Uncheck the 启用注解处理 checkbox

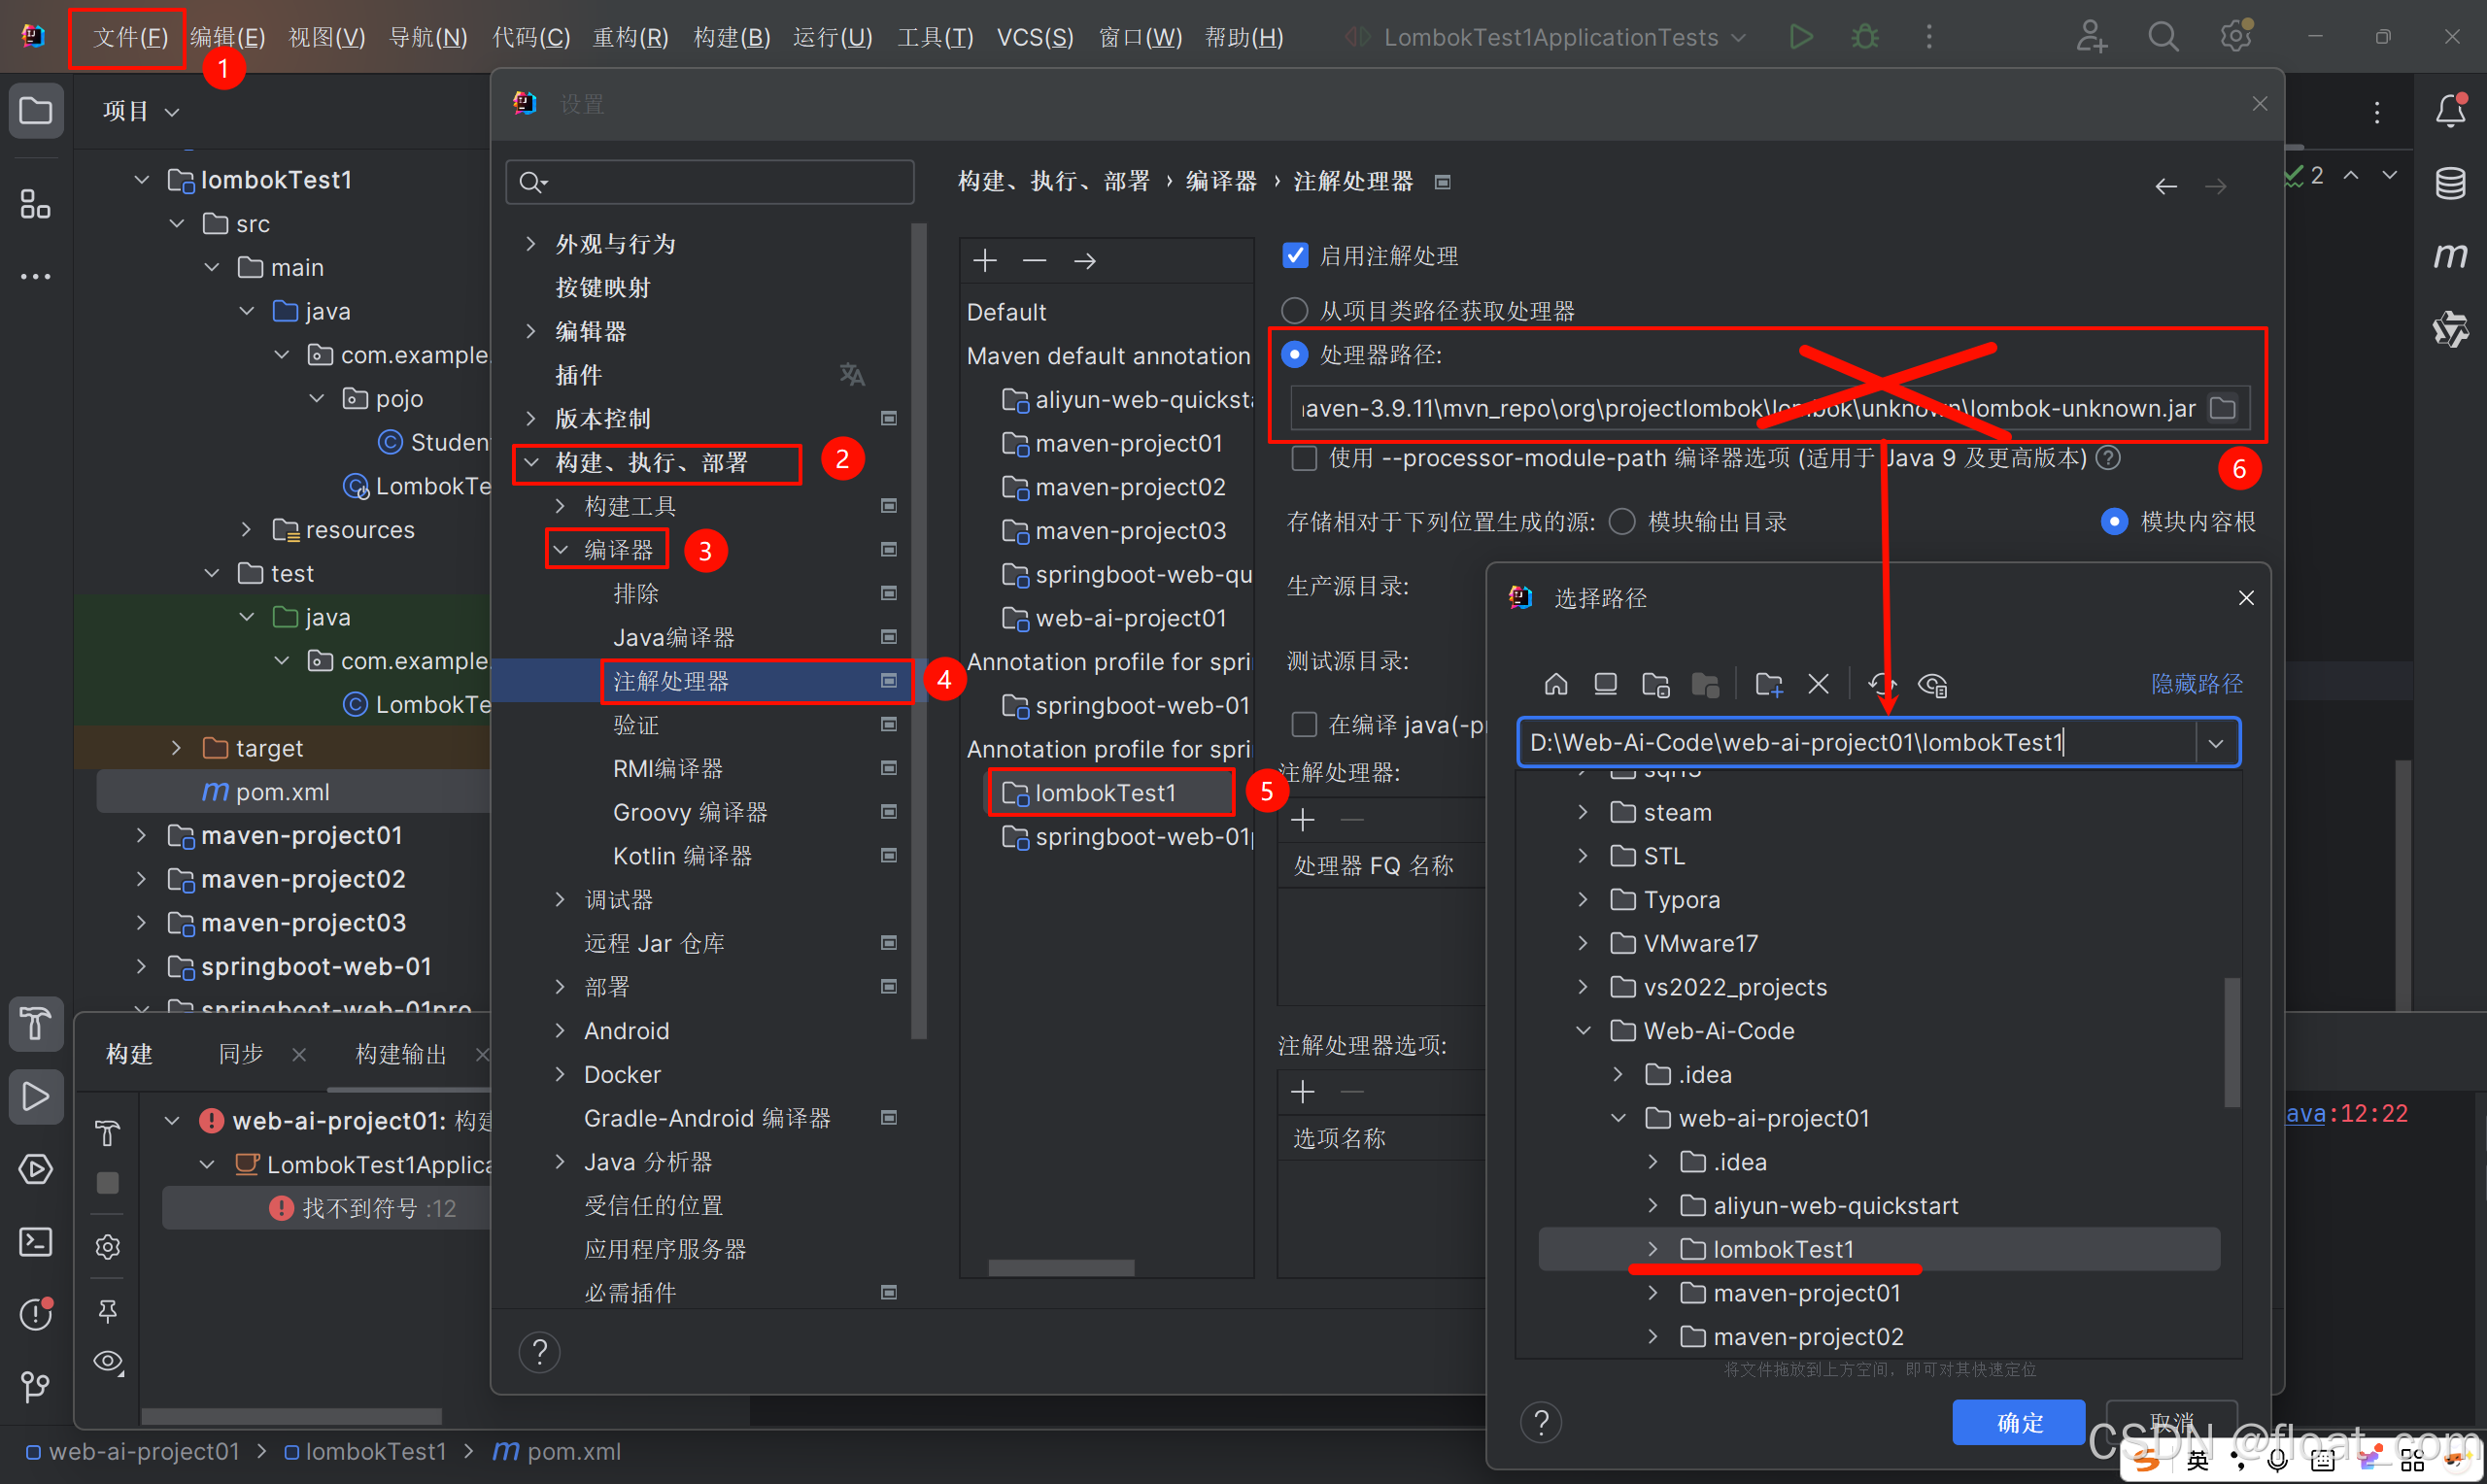[x=1295, y=256]
